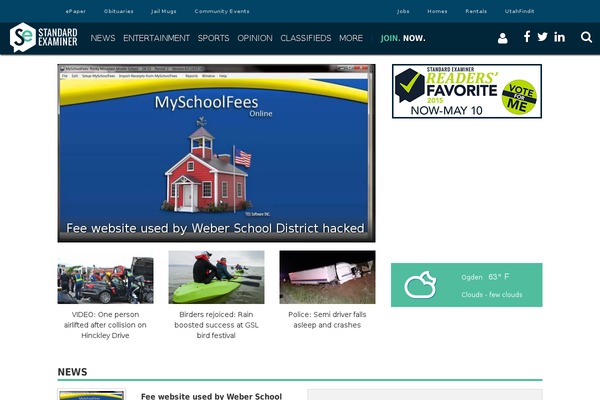Click the NEWS section heading
This screenshot has height=400, width=600.
coord(72,372)
